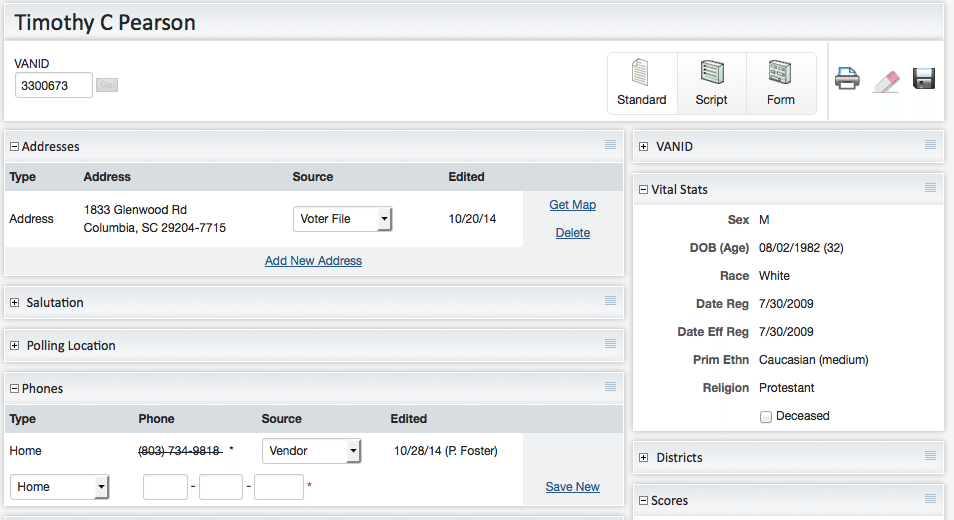The height and width of the screenshot is (520, 954).
Task: Open Phones panel menu icon
Action: (x=610, y=387)
